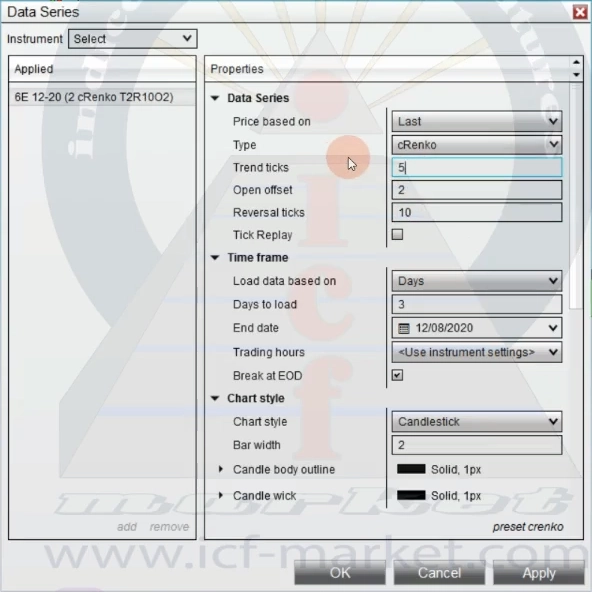Viewport: 592px width, 592px height.
Task: Click the Candle wick black color swatch
Action: 411,495
